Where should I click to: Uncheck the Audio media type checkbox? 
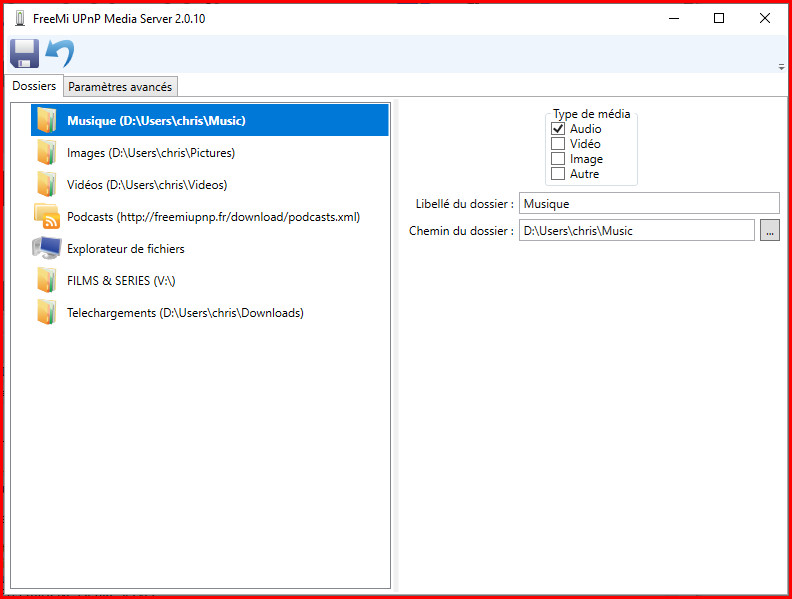pyautogui.click(x=558, y=129)
